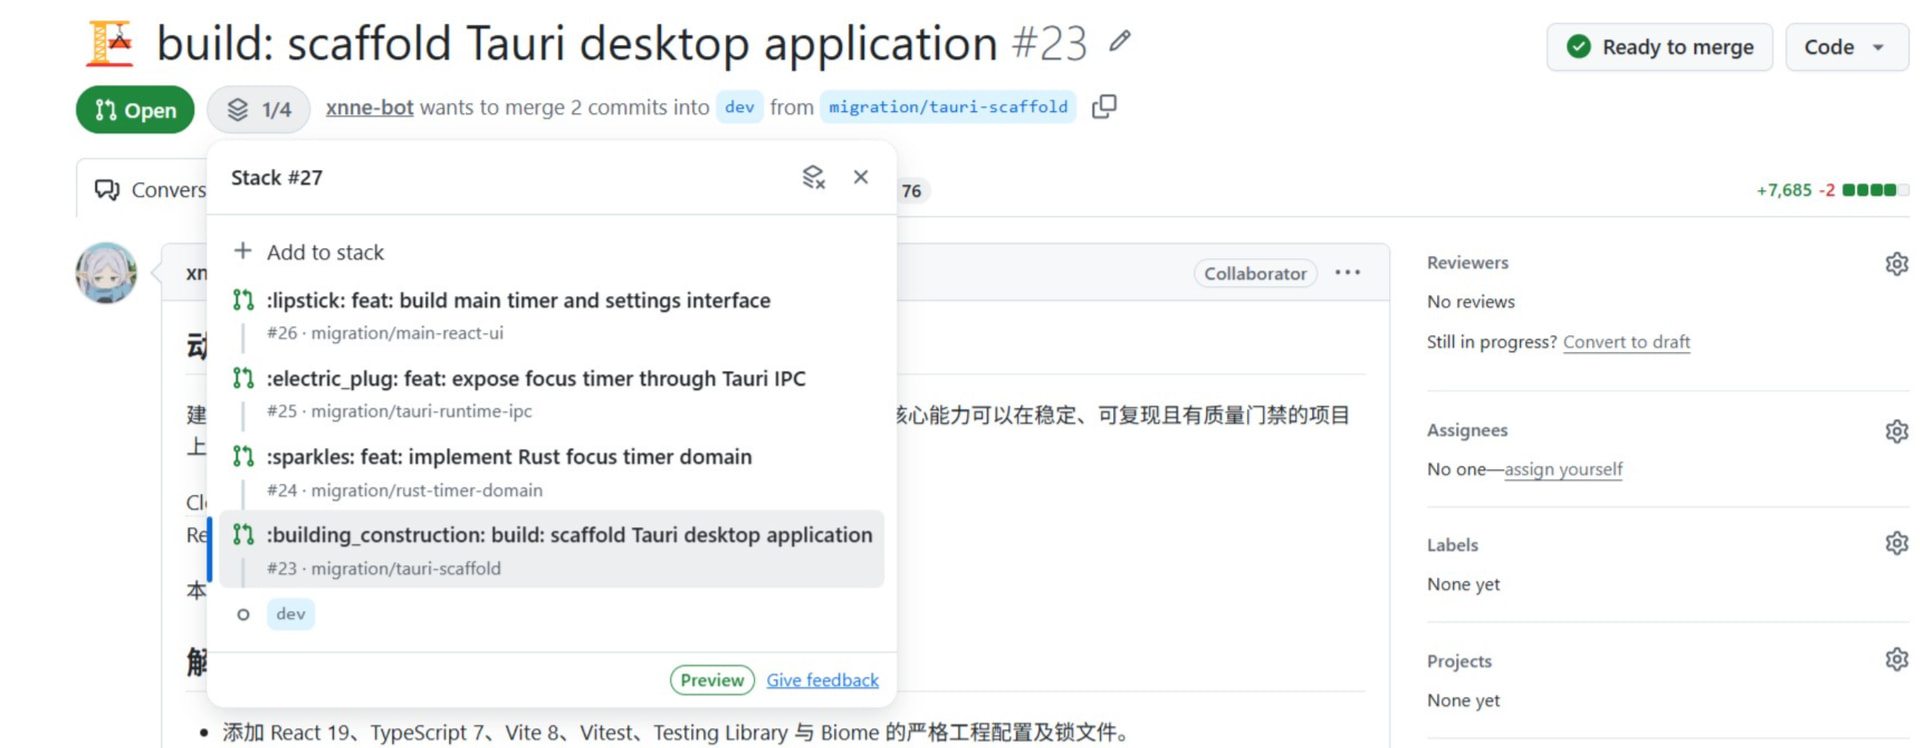Click the Preview badge in stack popup
The height and width of the screenshot is (748, 1920).
click(712, 680)
